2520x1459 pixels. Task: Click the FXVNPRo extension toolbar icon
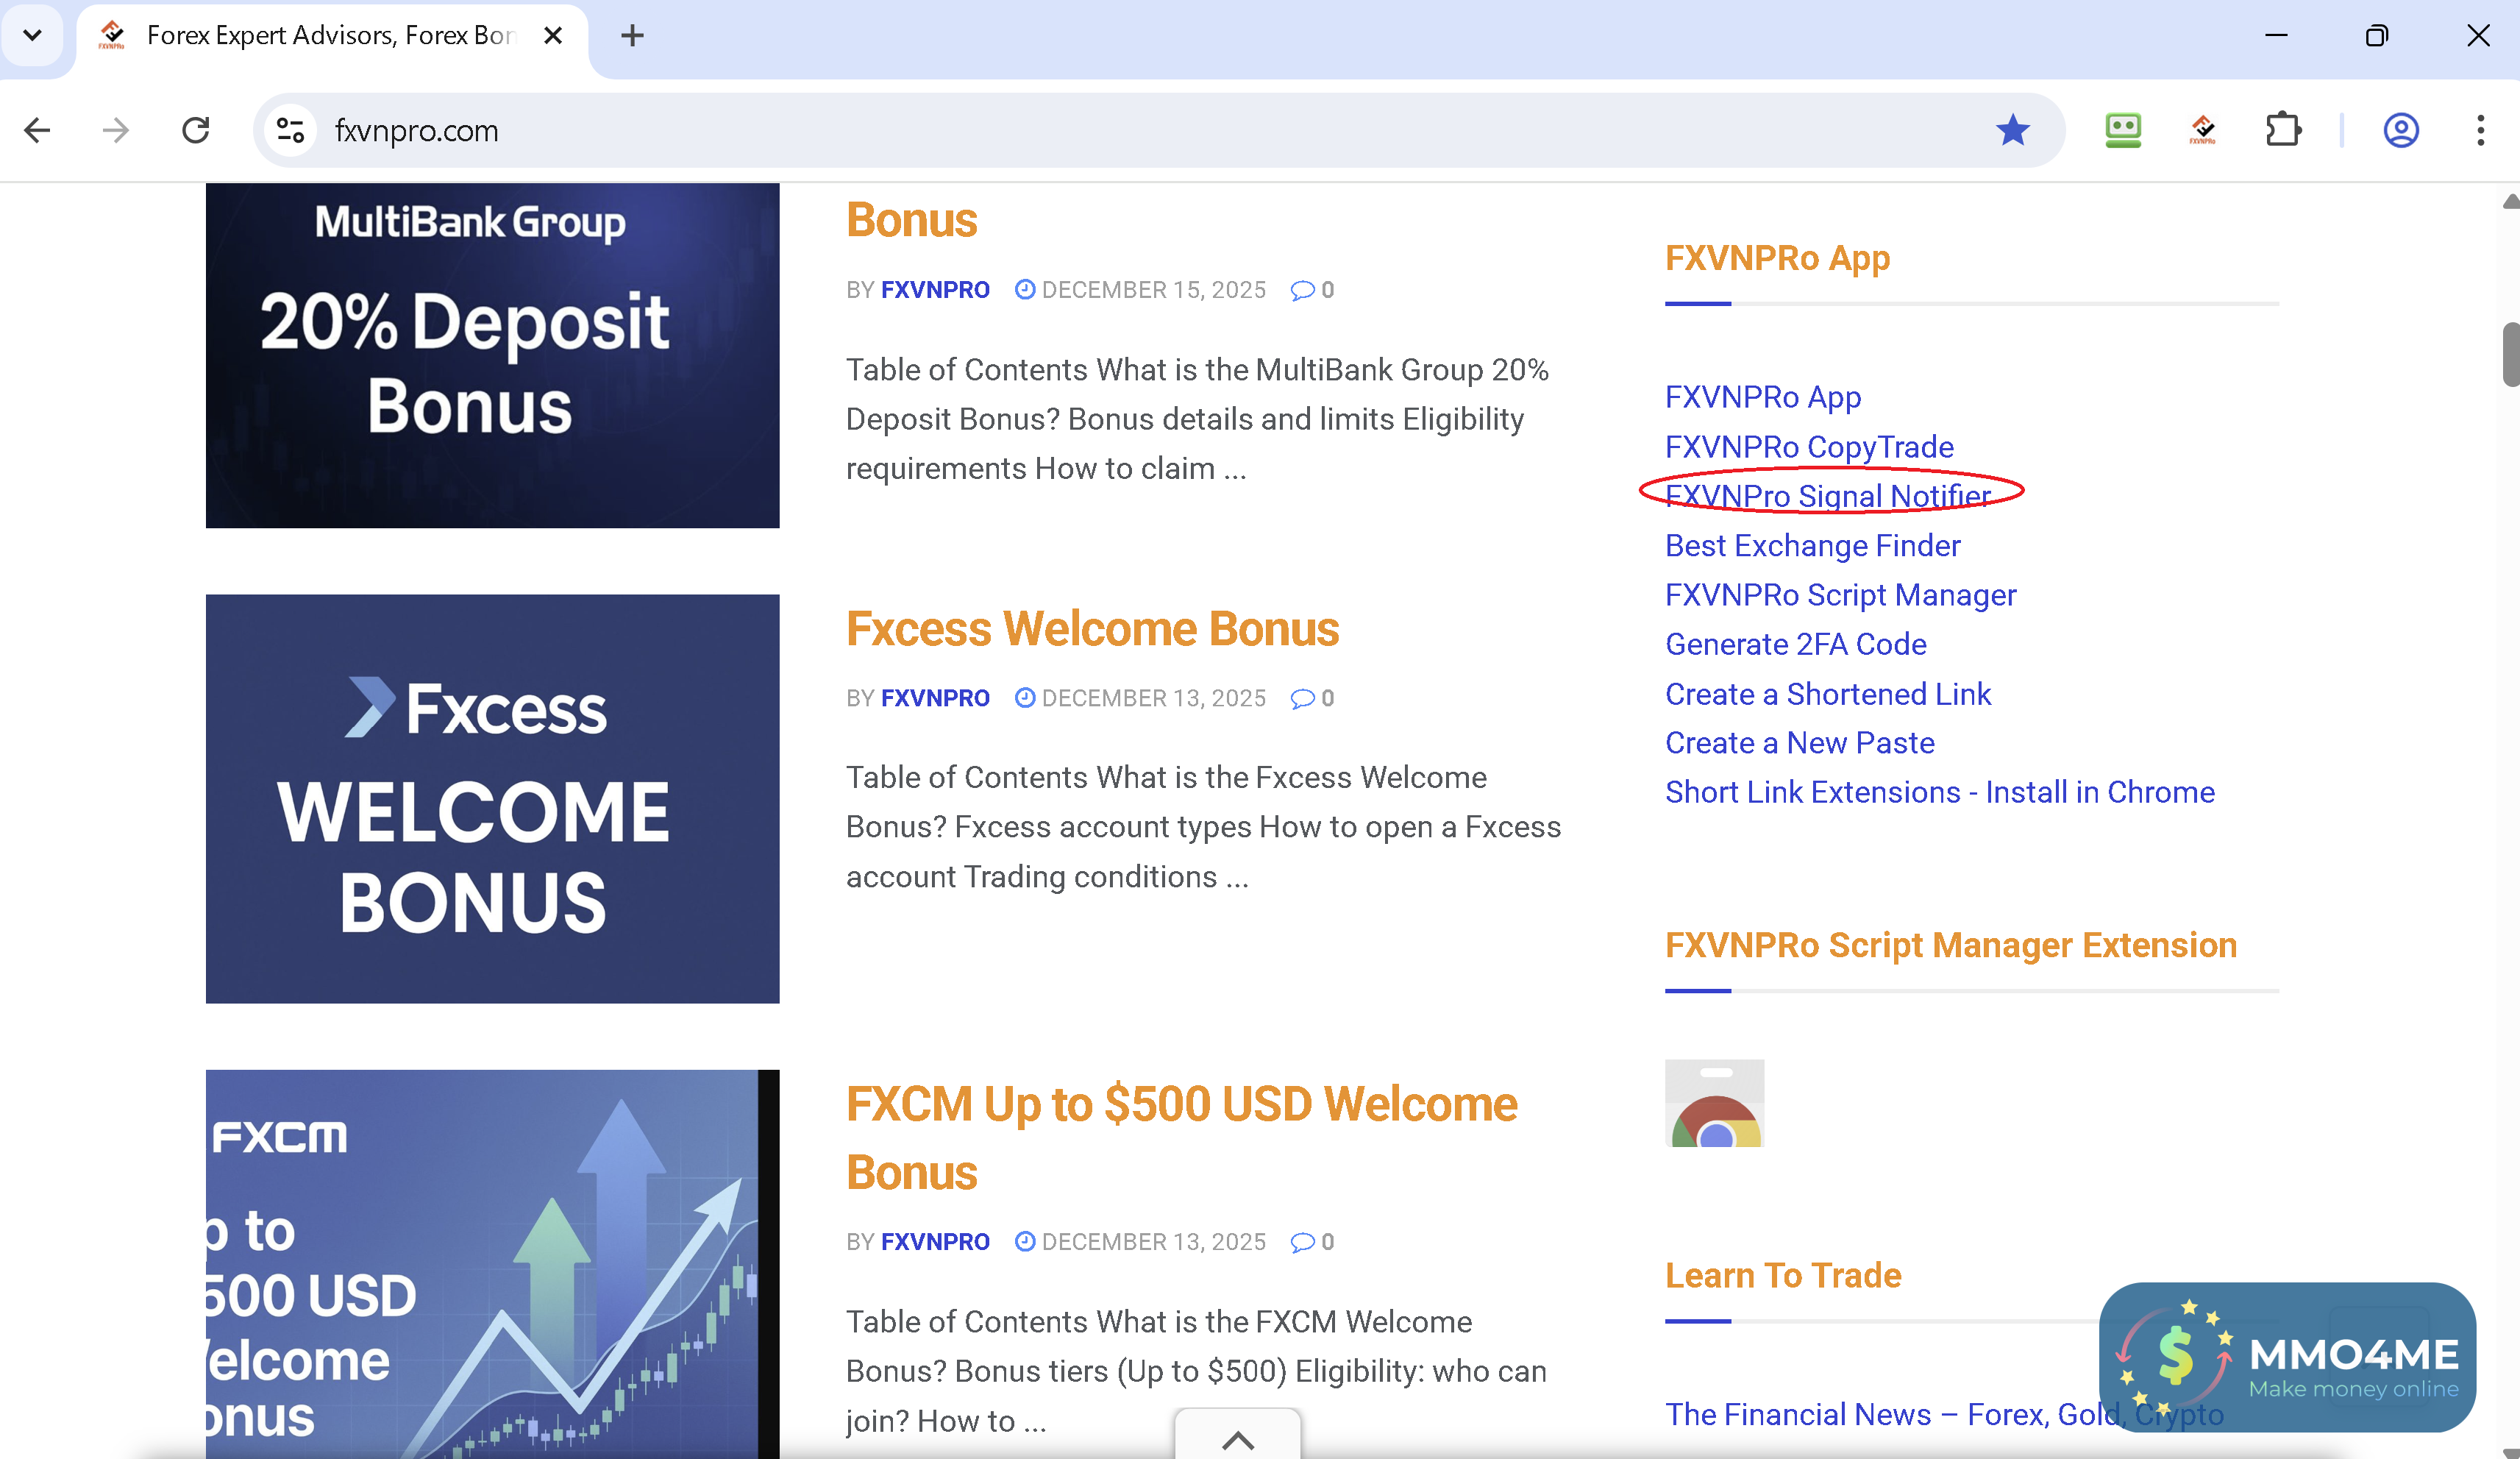coord(2202,130)
